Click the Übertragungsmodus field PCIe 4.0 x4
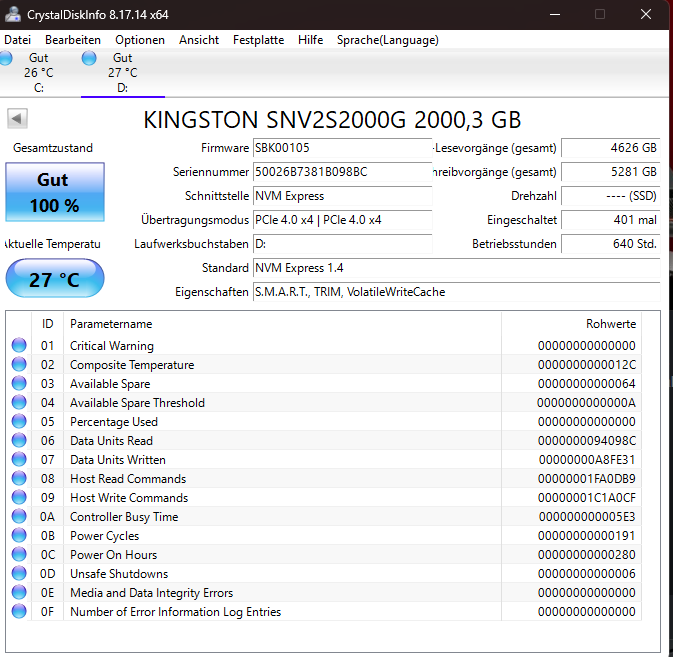673x657 pixels. 343,220
